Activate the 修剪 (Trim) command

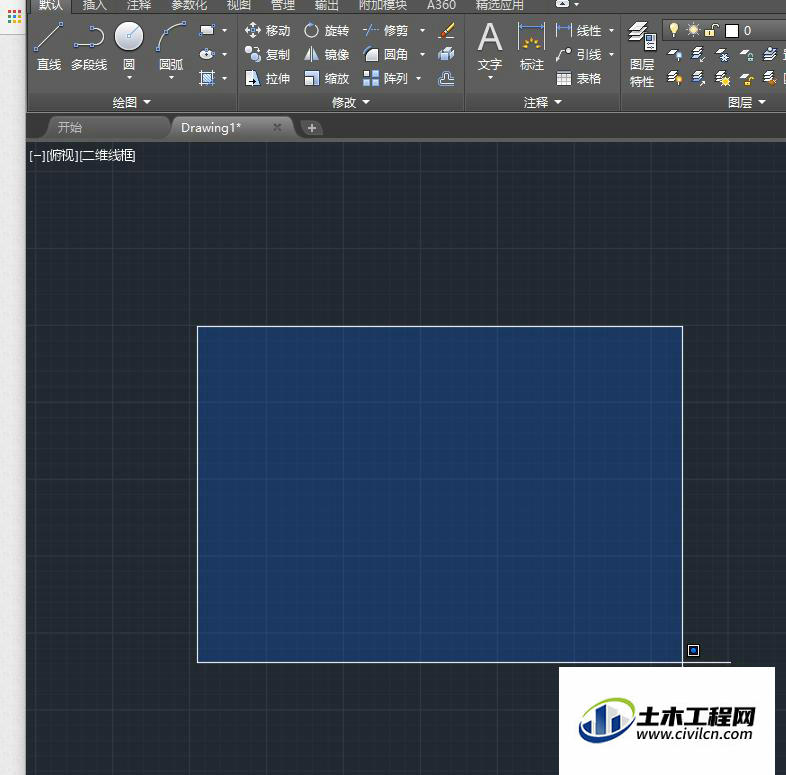385,31
